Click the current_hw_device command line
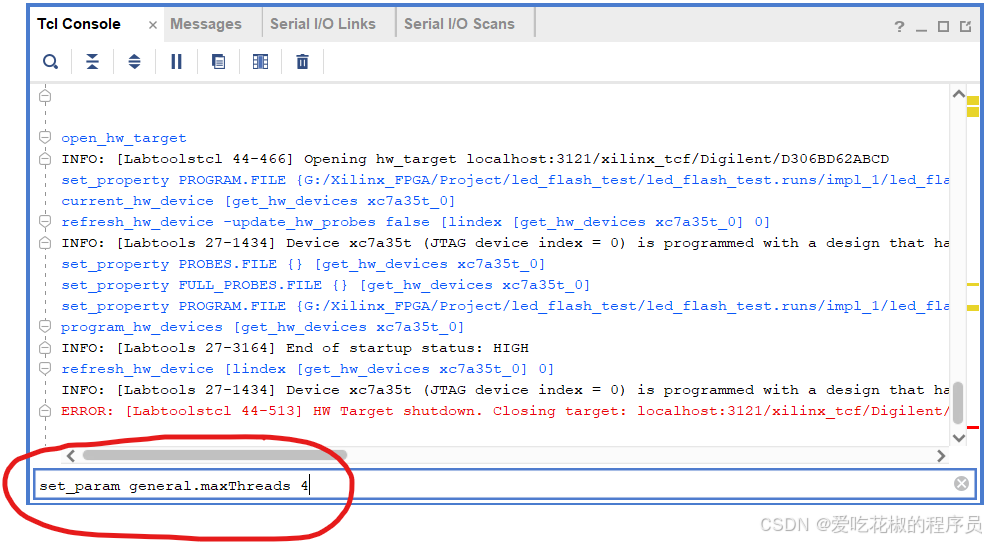Viewport: 986px width, 542px height. 258,201
